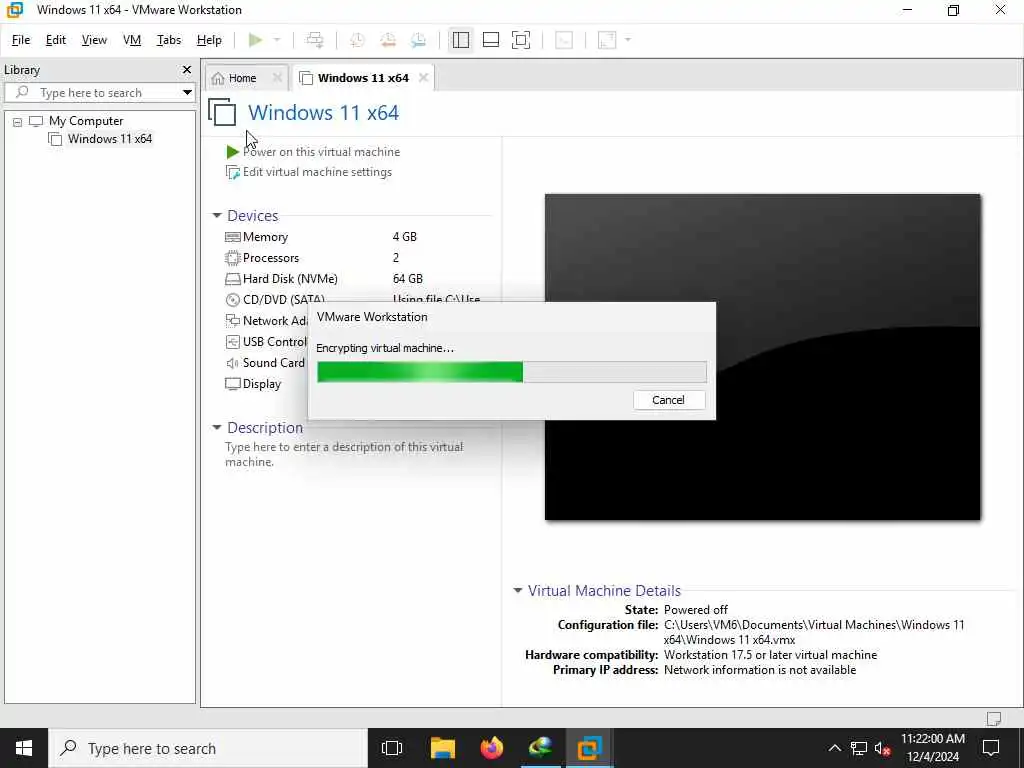
Task: Open the stretch mode dropdown arrow
Action: coord(628,40)
